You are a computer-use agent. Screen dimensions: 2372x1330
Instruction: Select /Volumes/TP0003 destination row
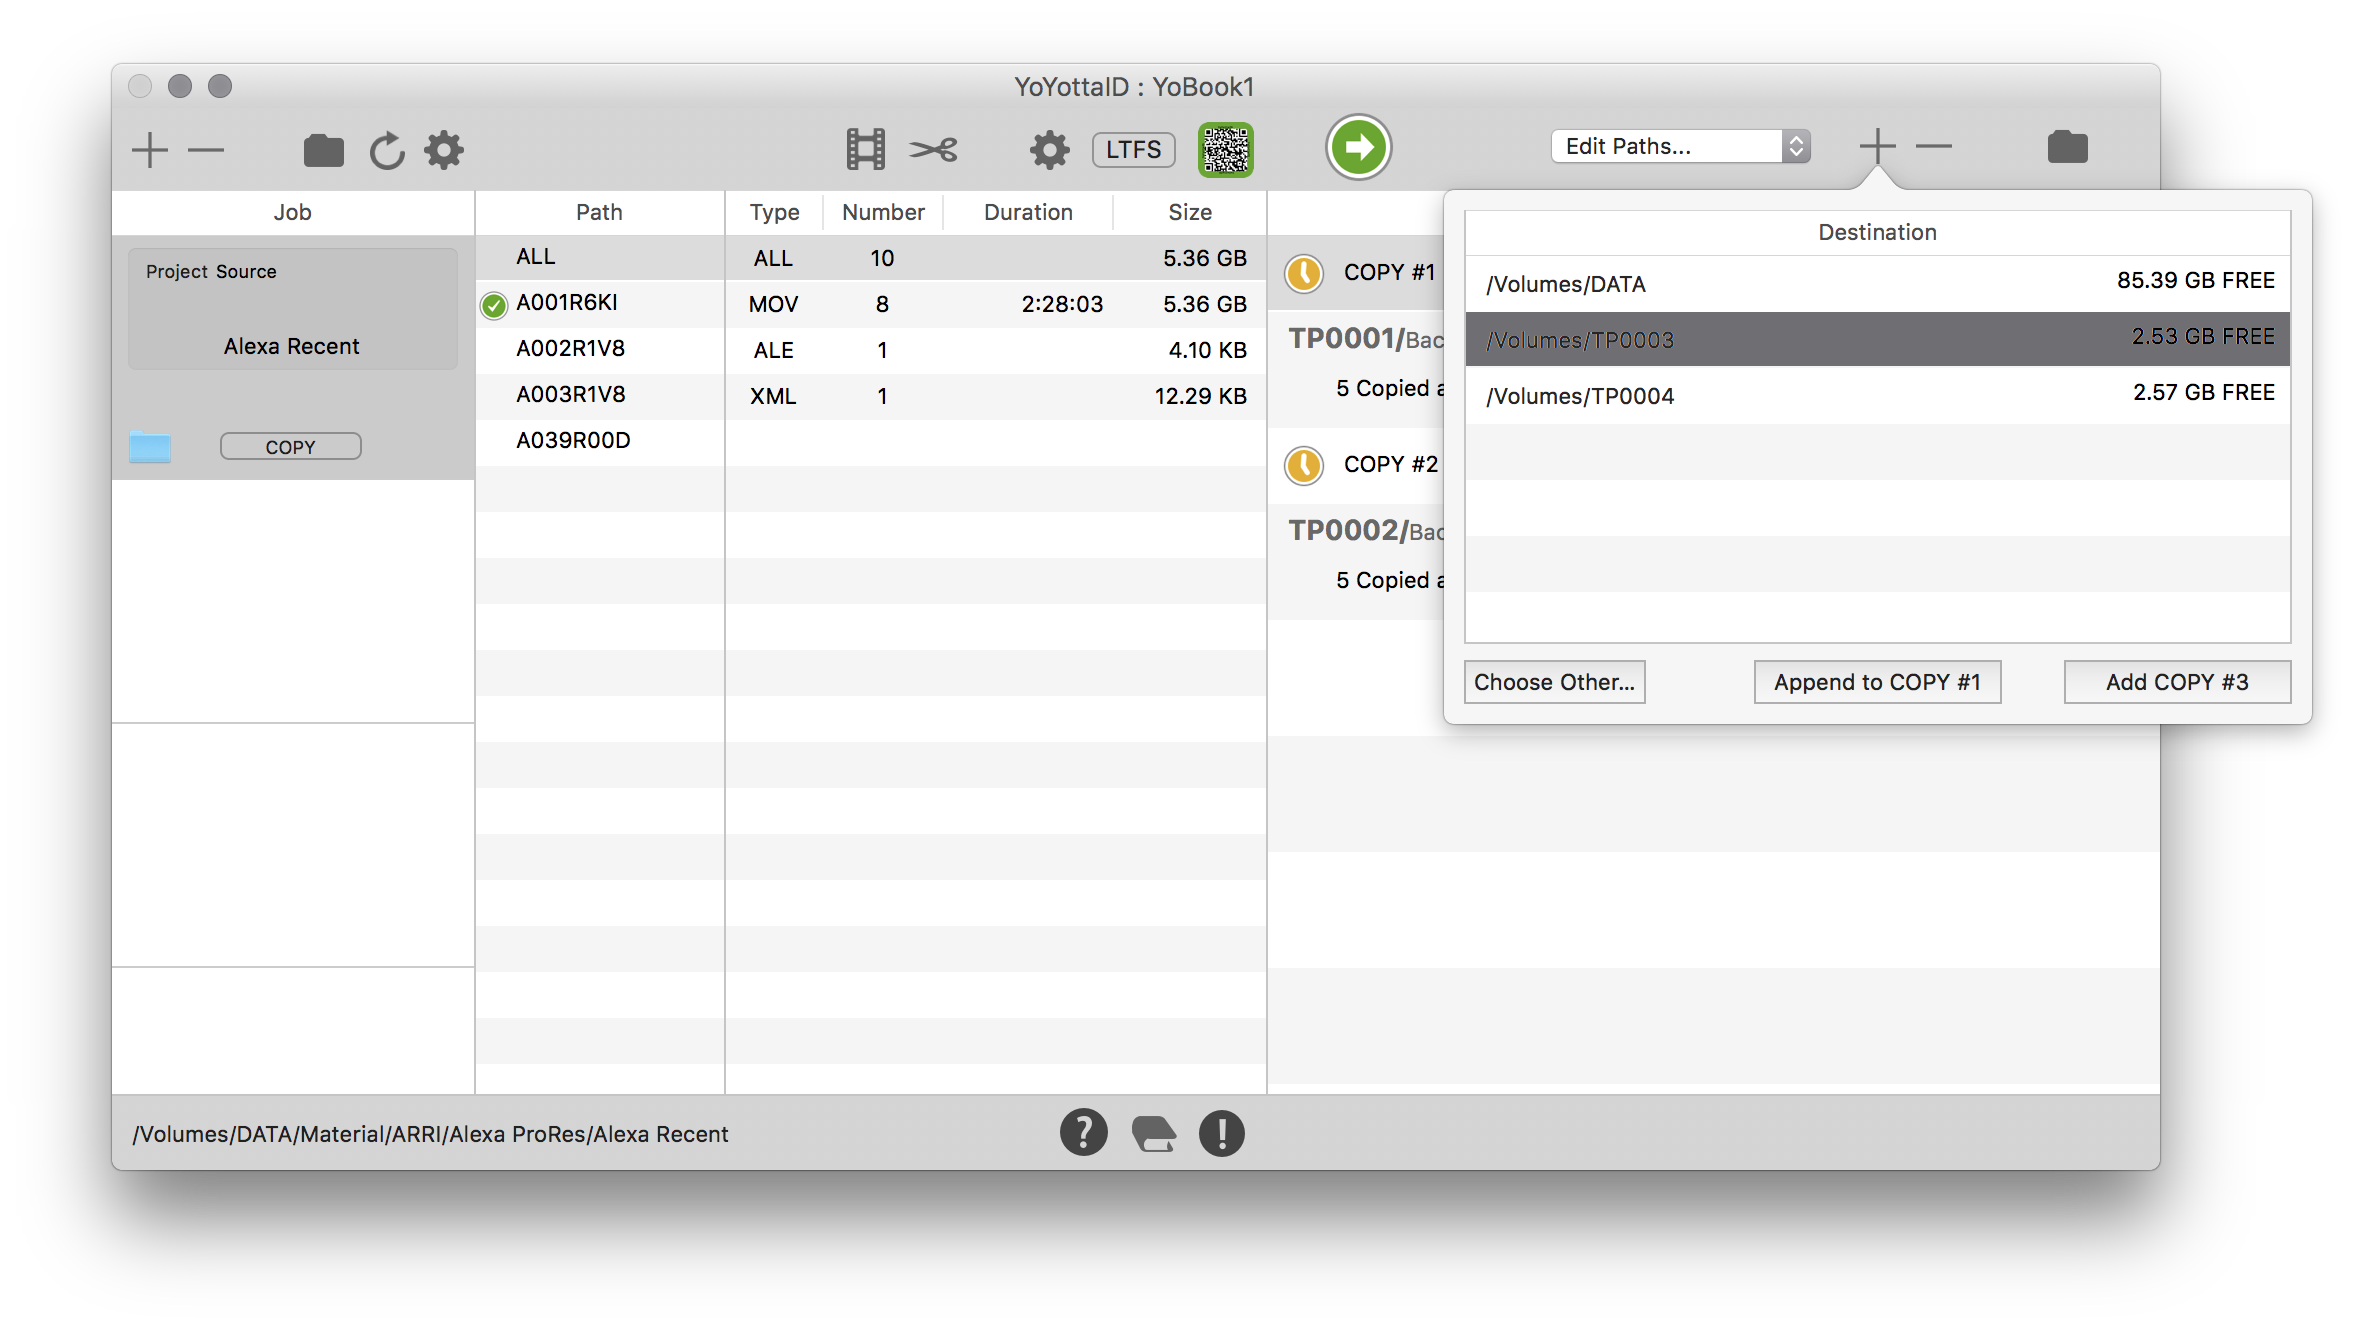tap(1877, 339)
